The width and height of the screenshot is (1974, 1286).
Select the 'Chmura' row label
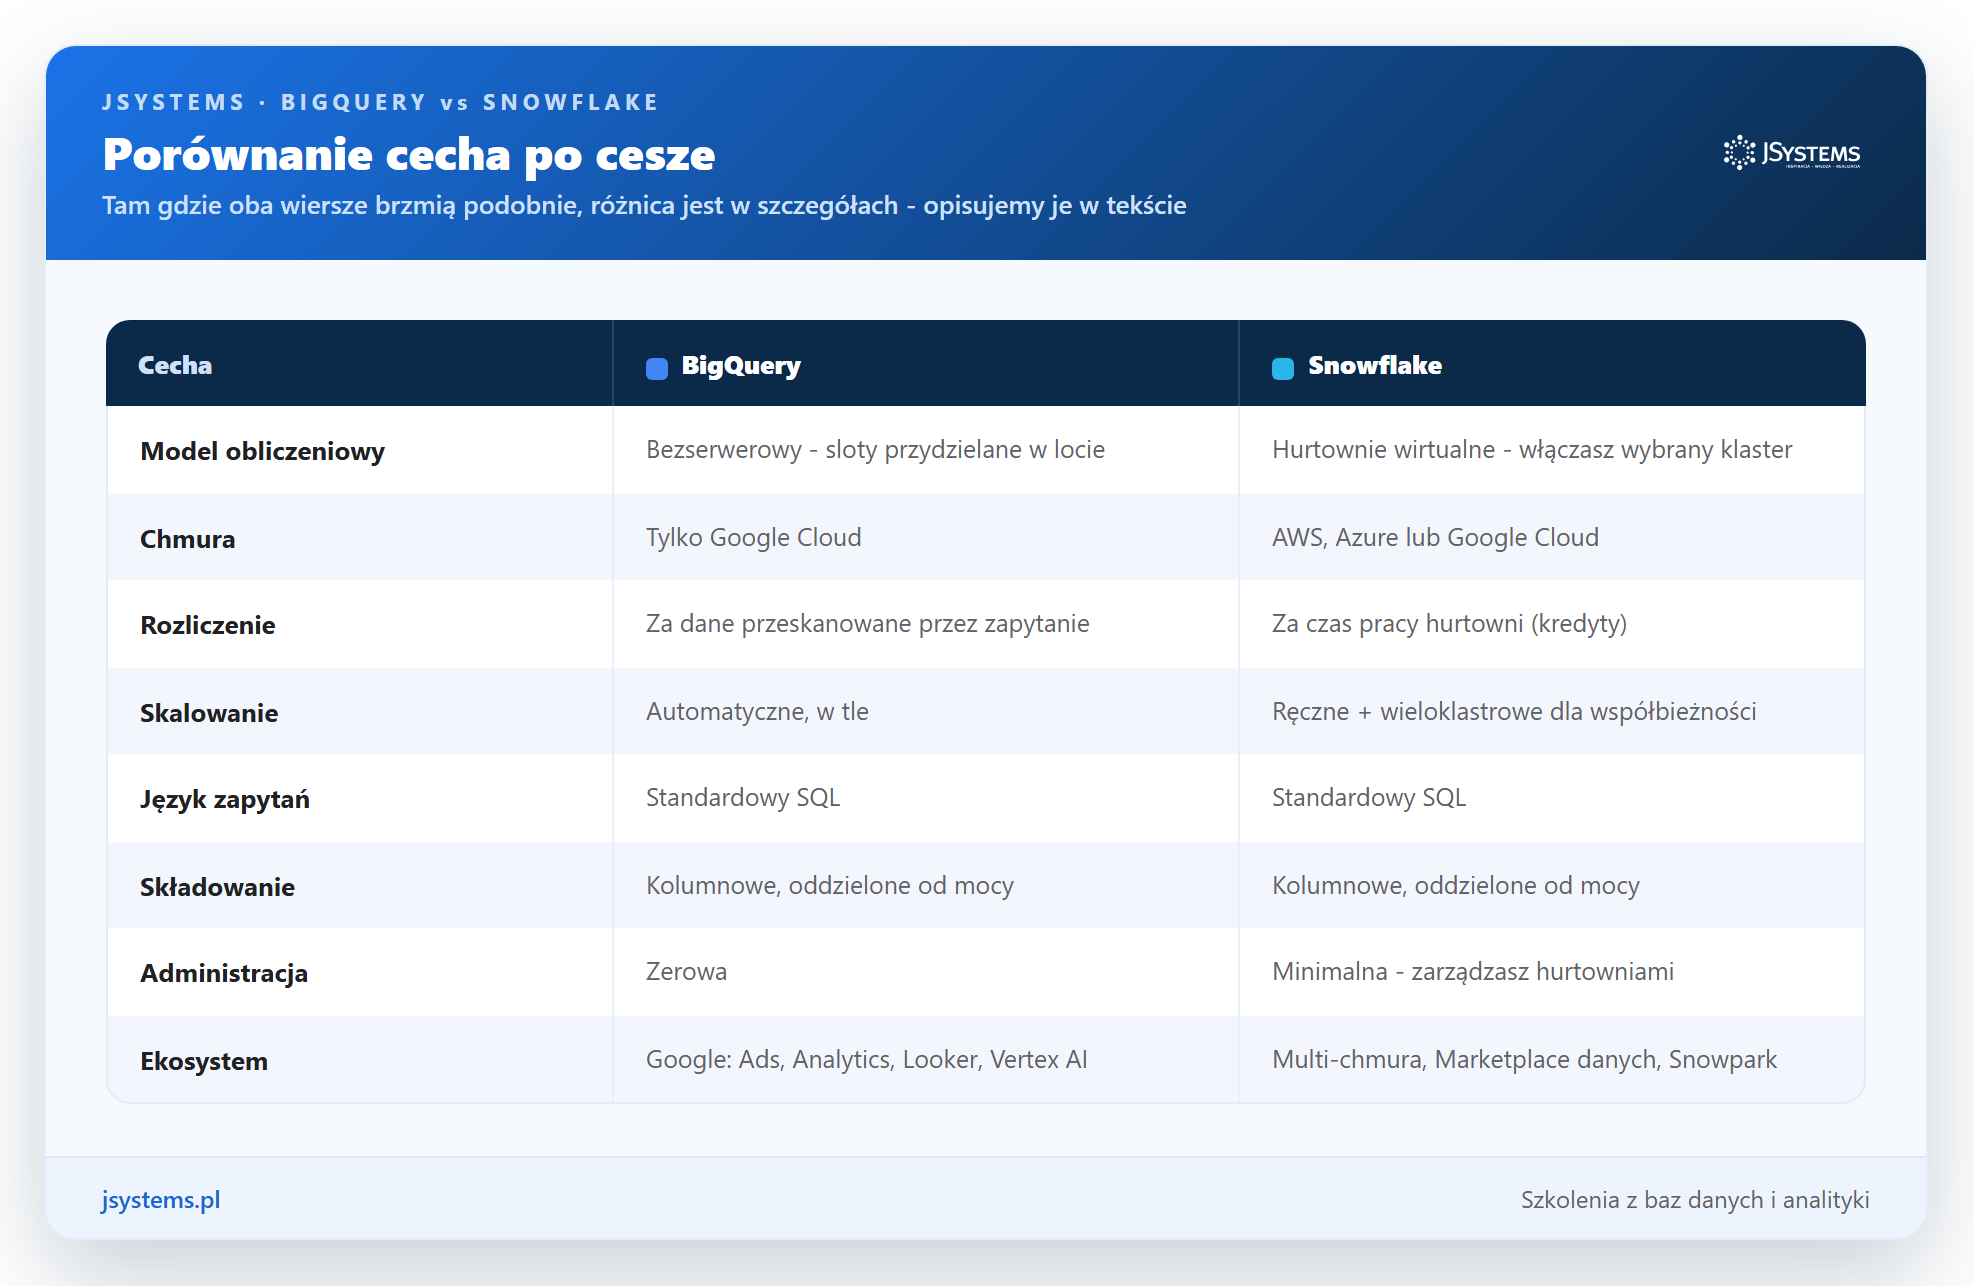click(188, 539)
